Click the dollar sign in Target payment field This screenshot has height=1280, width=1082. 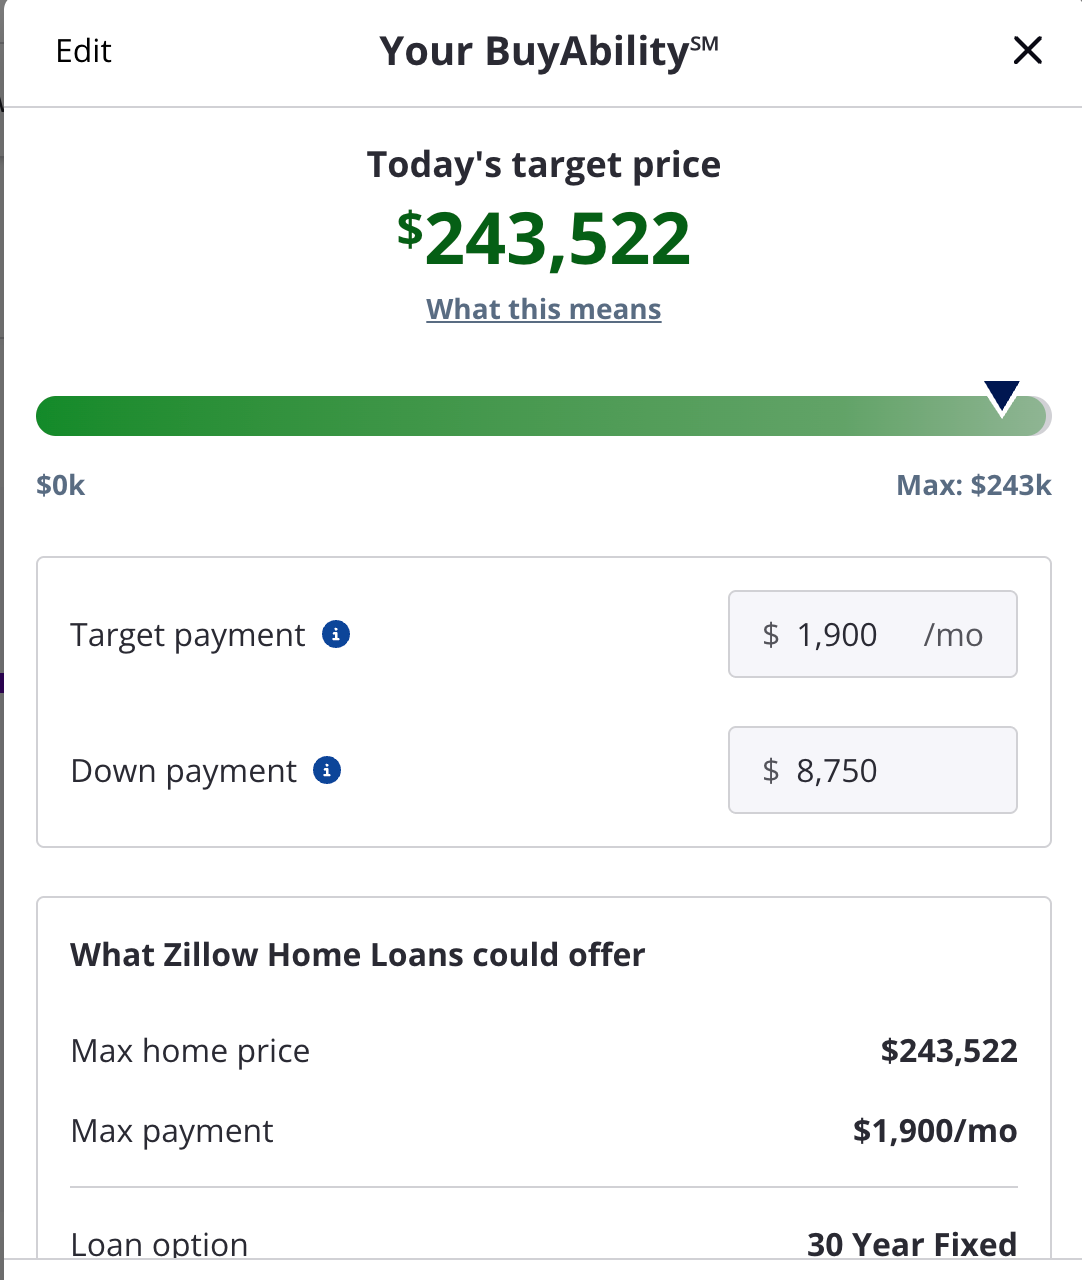coord(770,634)
